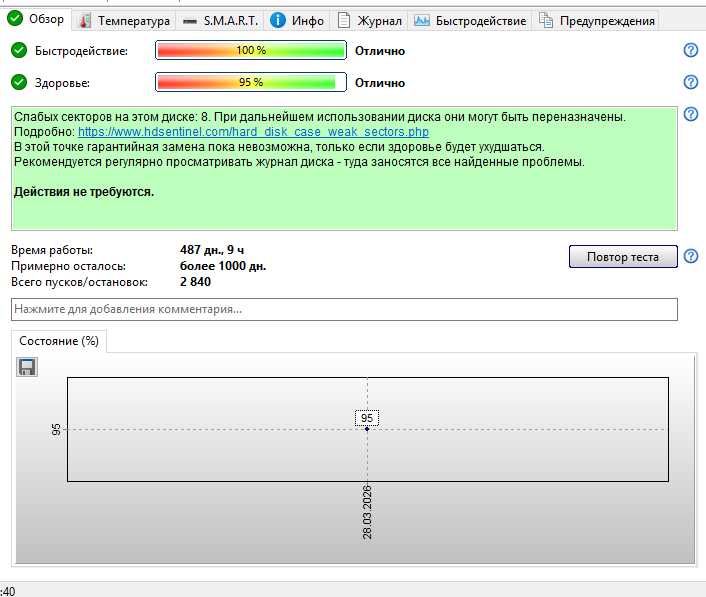Viewport: 706px width, 597px height.
Task: Click the pages icon on Предупреждения tab
Action: pyautogui.click(x=546, y=20)
